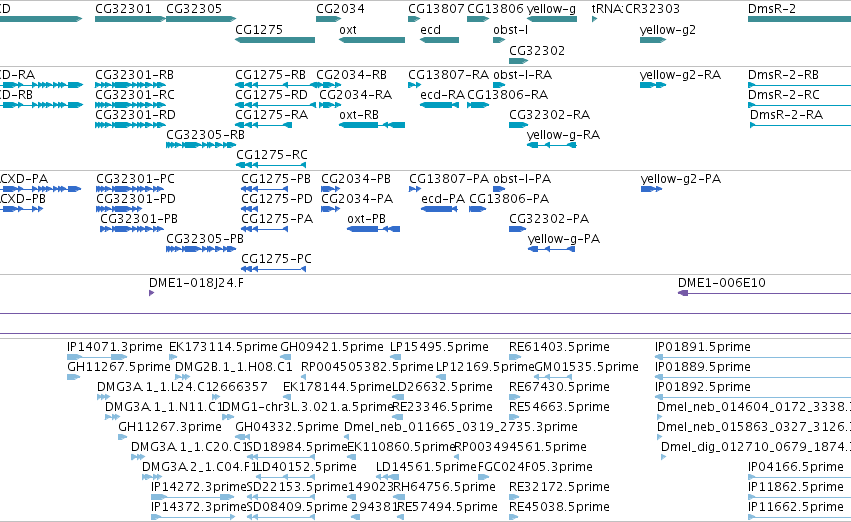Click the yellow-g-RA transcript label
This screenshot has width=851, height=522.
coord(563,135)
